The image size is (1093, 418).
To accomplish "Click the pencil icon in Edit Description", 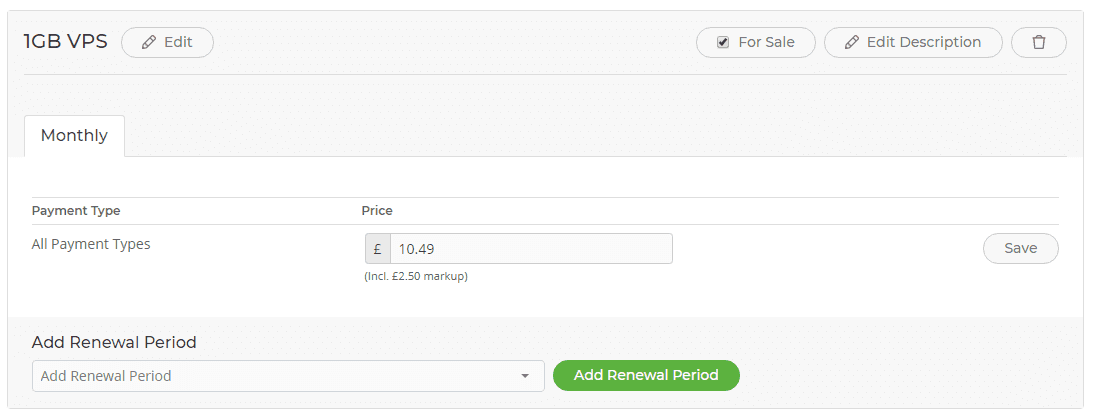I will point(851,42).
